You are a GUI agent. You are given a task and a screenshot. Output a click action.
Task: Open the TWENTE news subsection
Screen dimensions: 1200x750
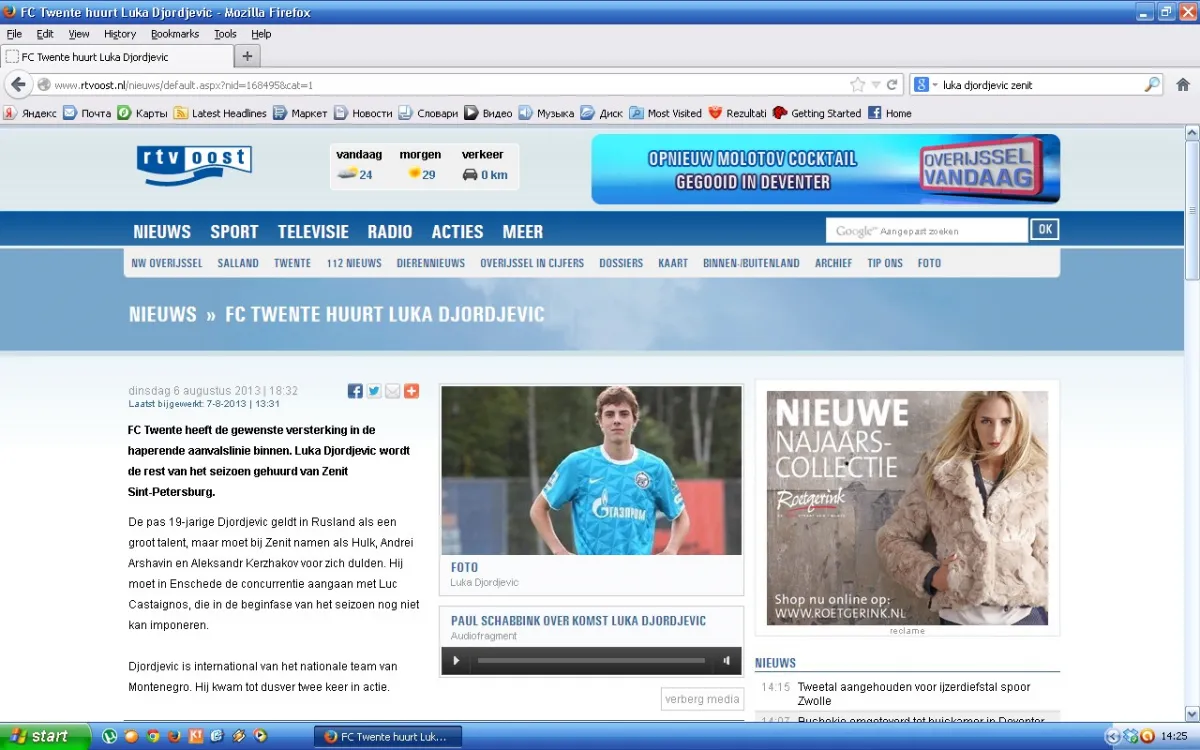[292, 263]
